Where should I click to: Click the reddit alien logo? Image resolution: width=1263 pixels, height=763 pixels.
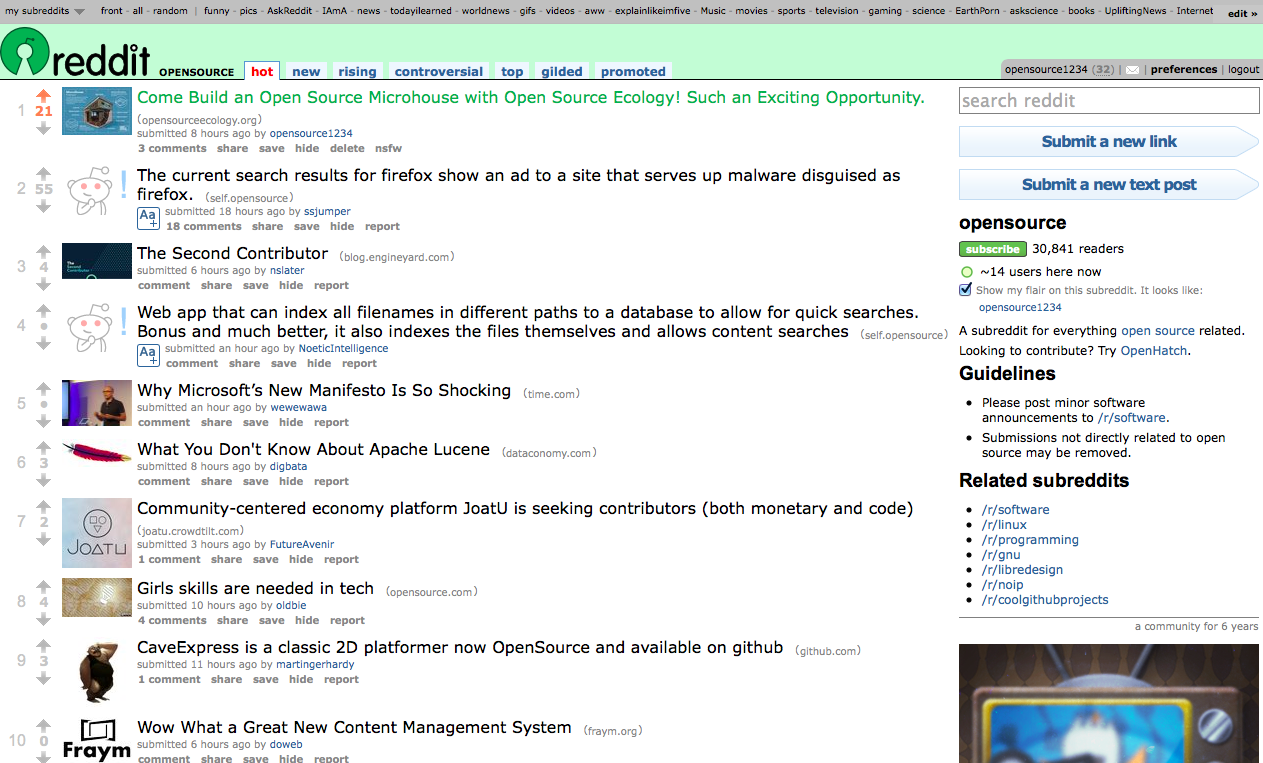click(x=25, y=52)
